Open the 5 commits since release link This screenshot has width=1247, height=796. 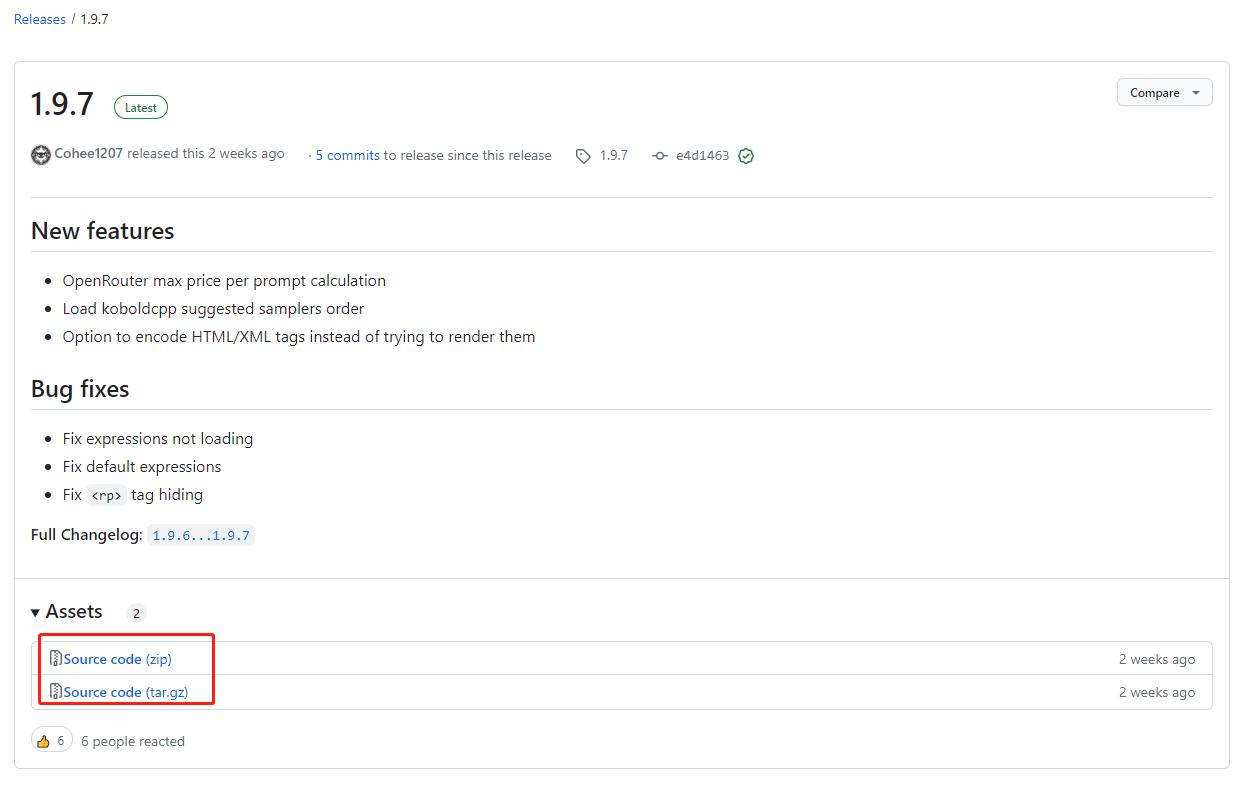(x=433, y=156)
